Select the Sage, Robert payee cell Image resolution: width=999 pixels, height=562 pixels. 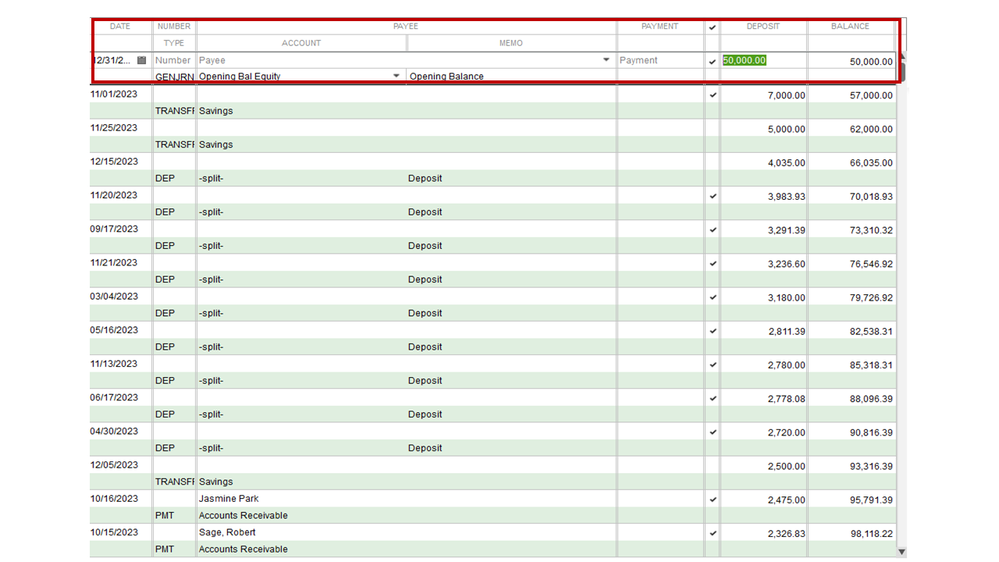point(227,532)
